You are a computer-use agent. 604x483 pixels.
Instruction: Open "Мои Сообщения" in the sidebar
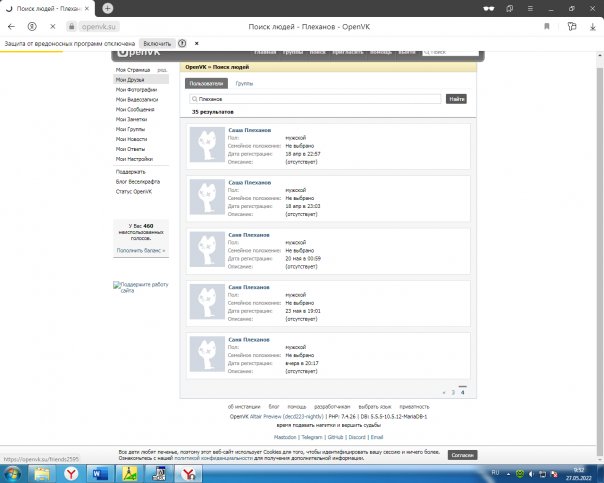click(135, 109)
